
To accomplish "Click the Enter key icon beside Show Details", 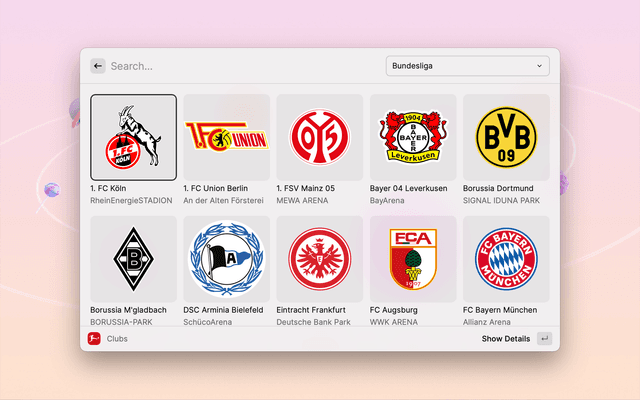I will tap(544, 338).
